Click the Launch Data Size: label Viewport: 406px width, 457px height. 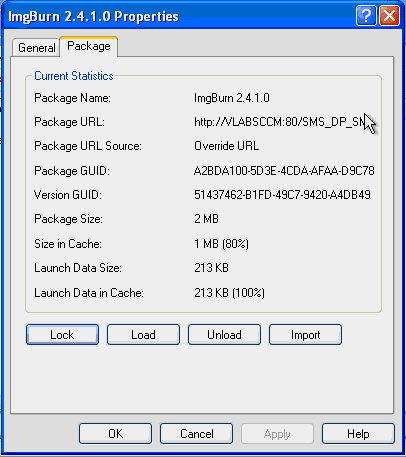click(78, 268)
